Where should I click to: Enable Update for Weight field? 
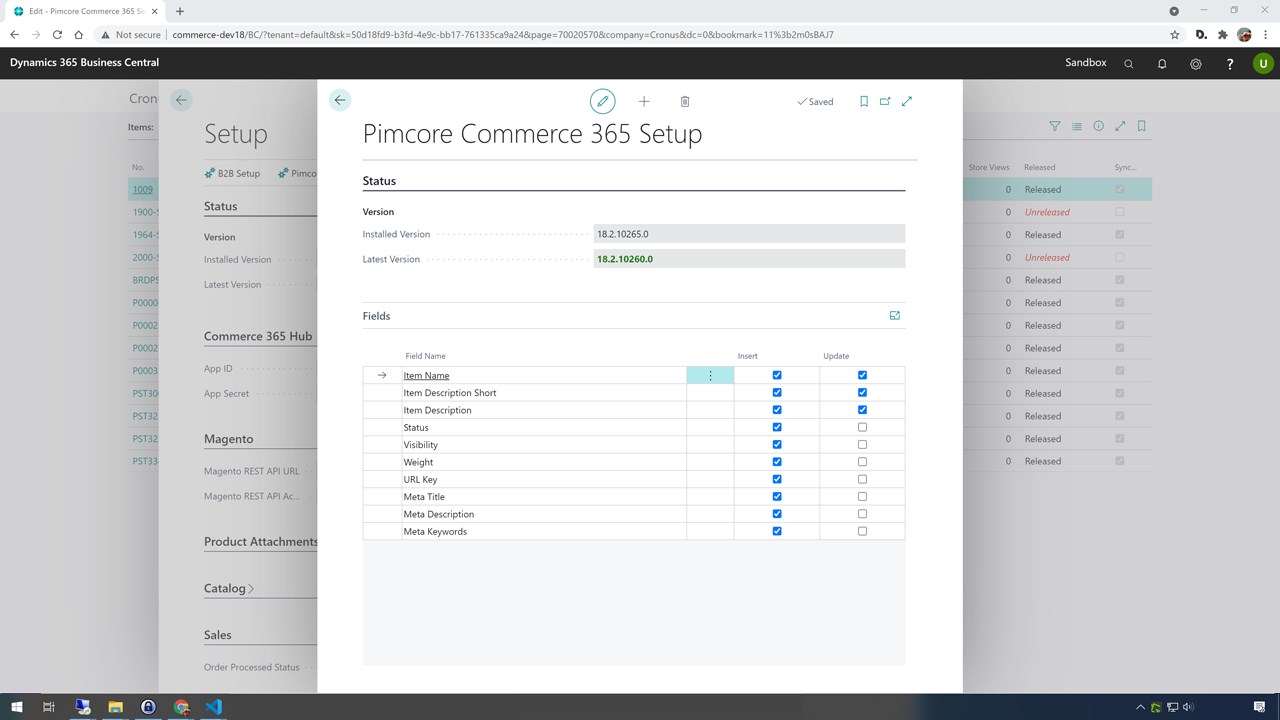point(862,462)
